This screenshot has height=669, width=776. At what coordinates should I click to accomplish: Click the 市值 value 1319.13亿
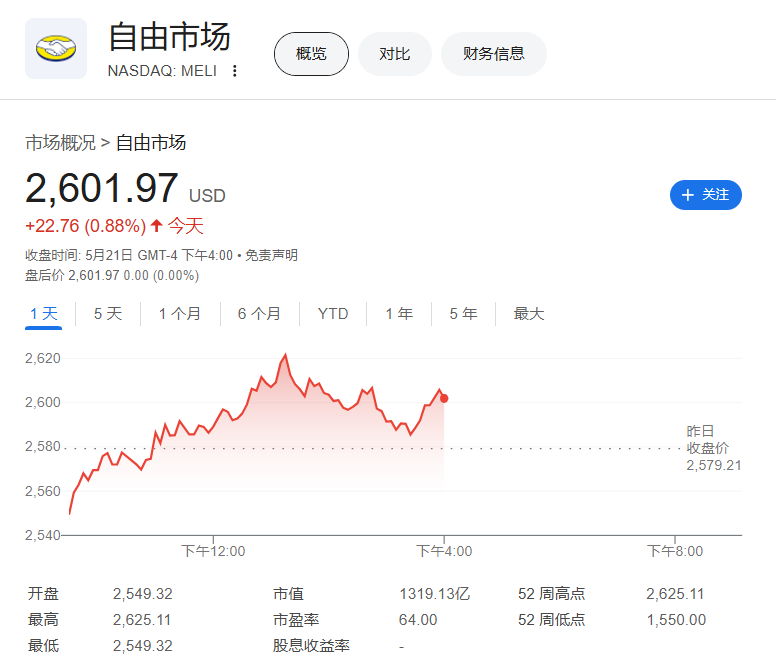pyautogui.click(x=435, y=594)
